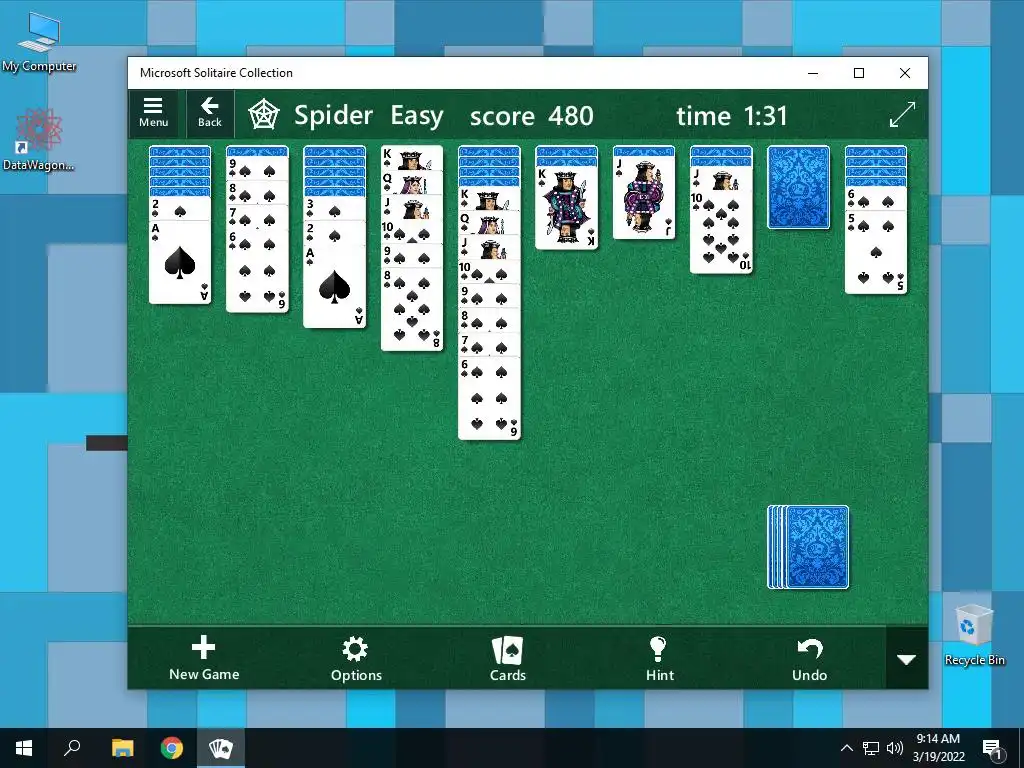Click the score 480 display
The image size is (1024, 768).
point(532,116)
